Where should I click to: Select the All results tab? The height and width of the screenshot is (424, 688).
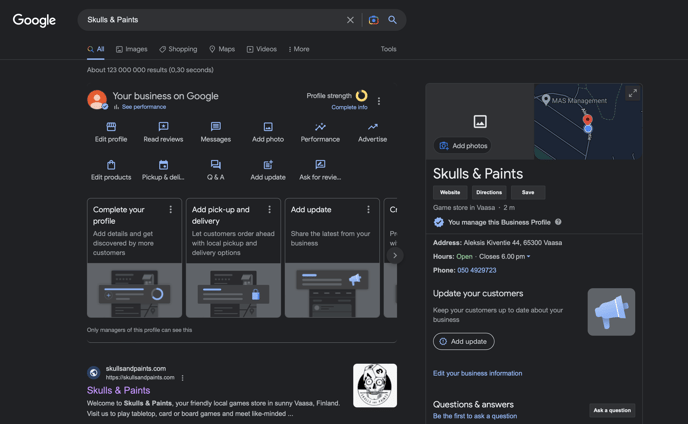click(96, 49)
